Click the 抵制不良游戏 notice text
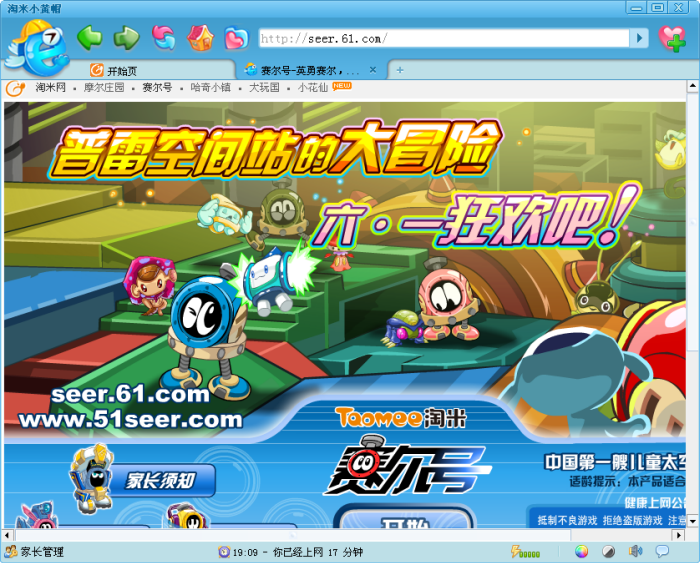The width and height of the screenshot is (700, 563). pyautogui.click(x=567, y=521)
